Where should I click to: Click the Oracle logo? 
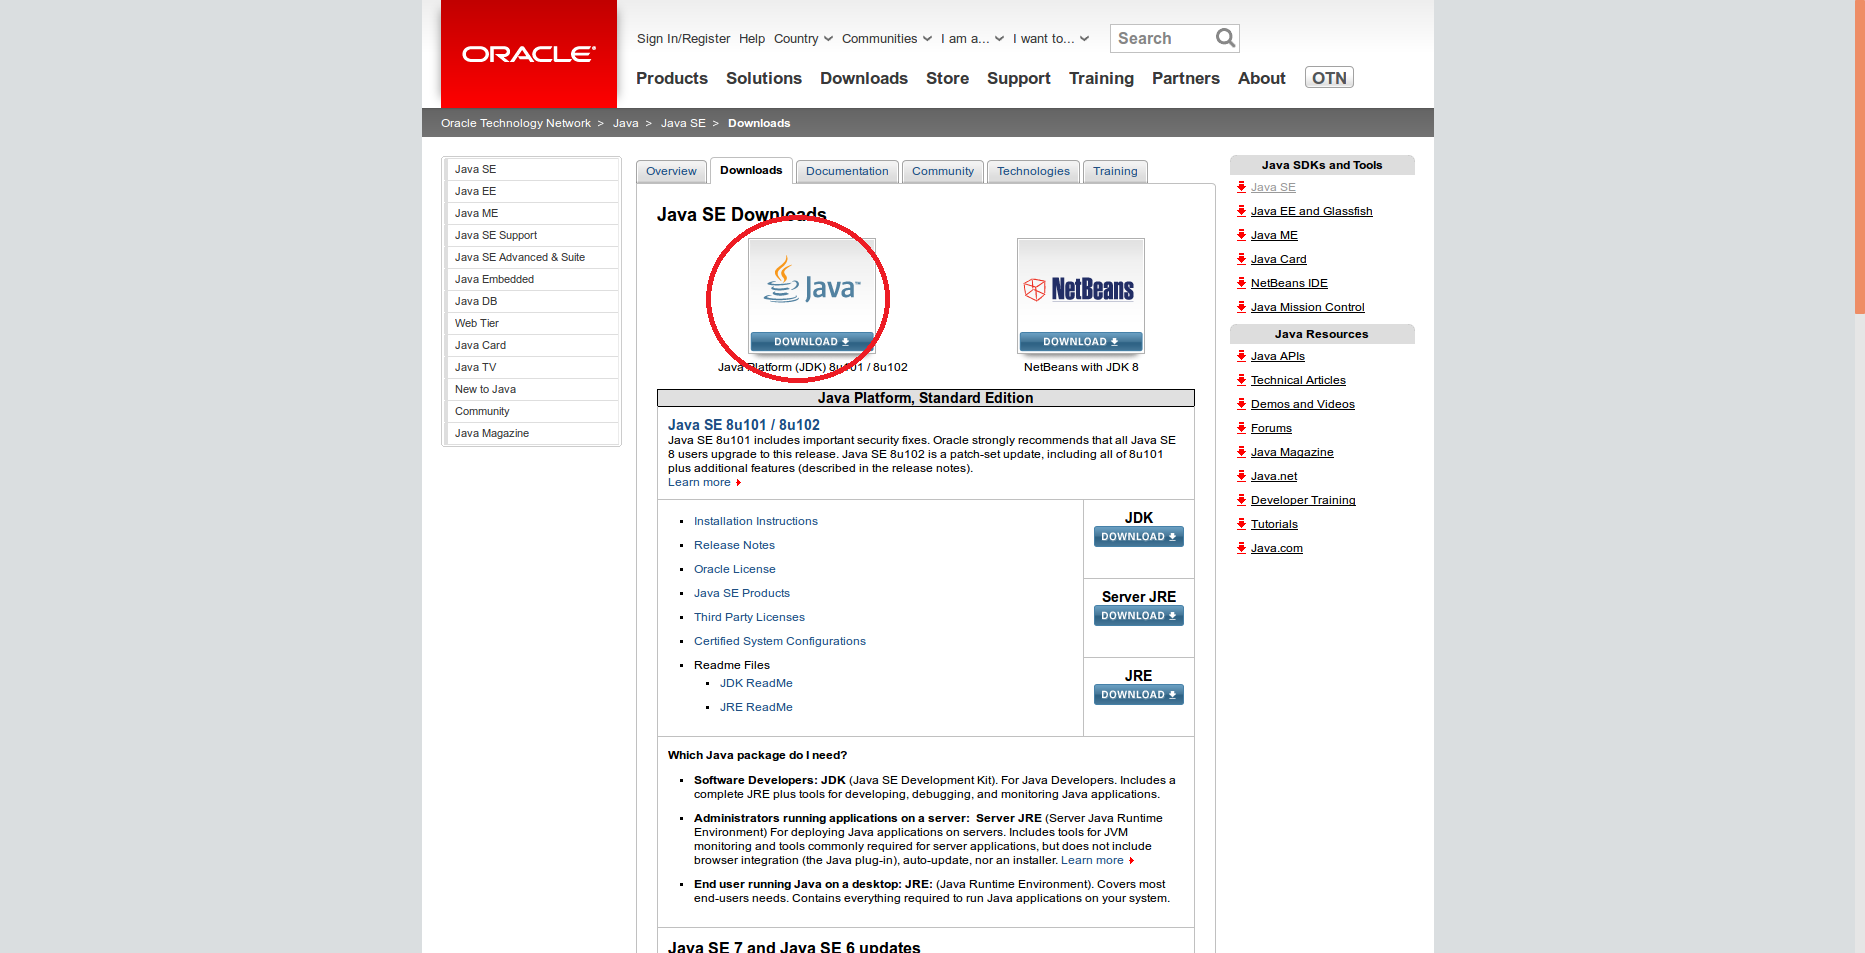529,54
